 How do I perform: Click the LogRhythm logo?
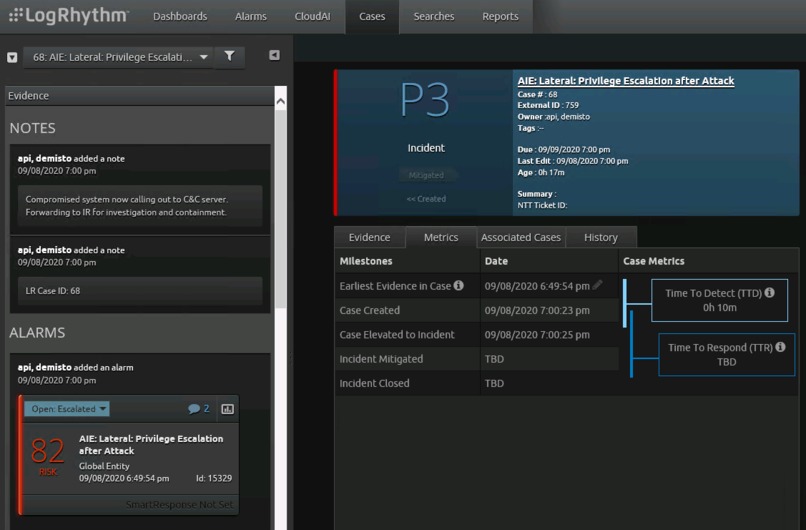coord(69,15)
